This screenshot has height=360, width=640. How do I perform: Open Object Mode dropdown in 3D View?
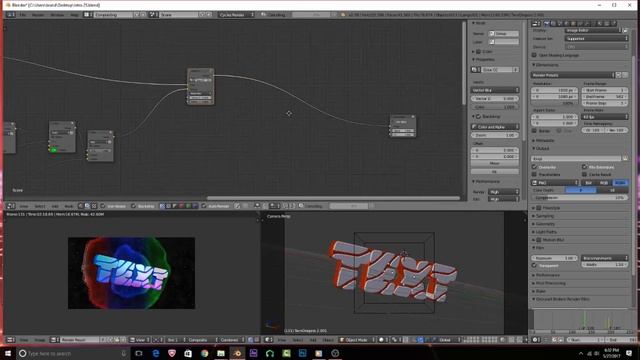coord(357,340)
